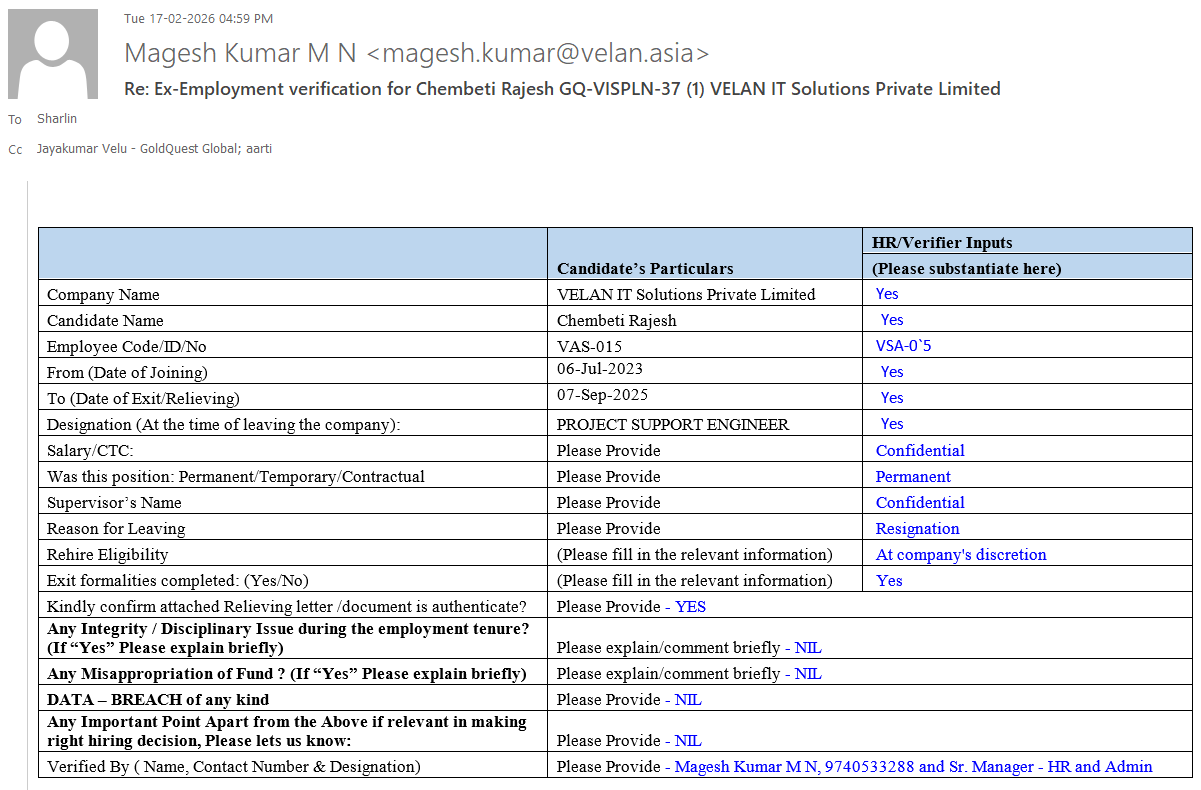This screenshot has height=790, width=1201.
Task: Click the 'Salary/CTC:' row label
Action: (90, 450)
